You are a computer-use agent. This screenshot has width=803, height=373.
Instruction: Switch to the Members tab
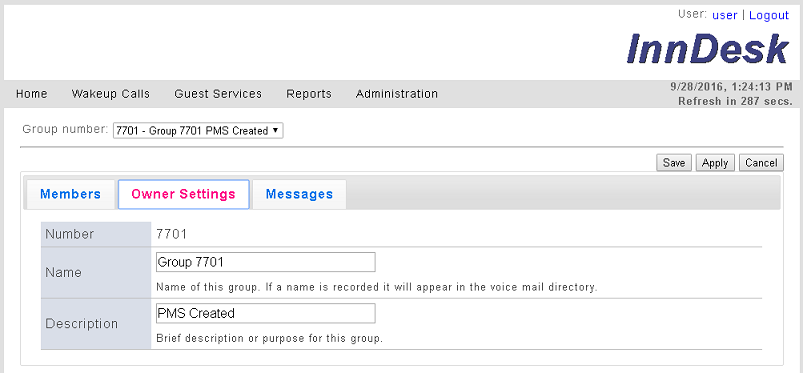pyautogui.click(x=71, y=194)
